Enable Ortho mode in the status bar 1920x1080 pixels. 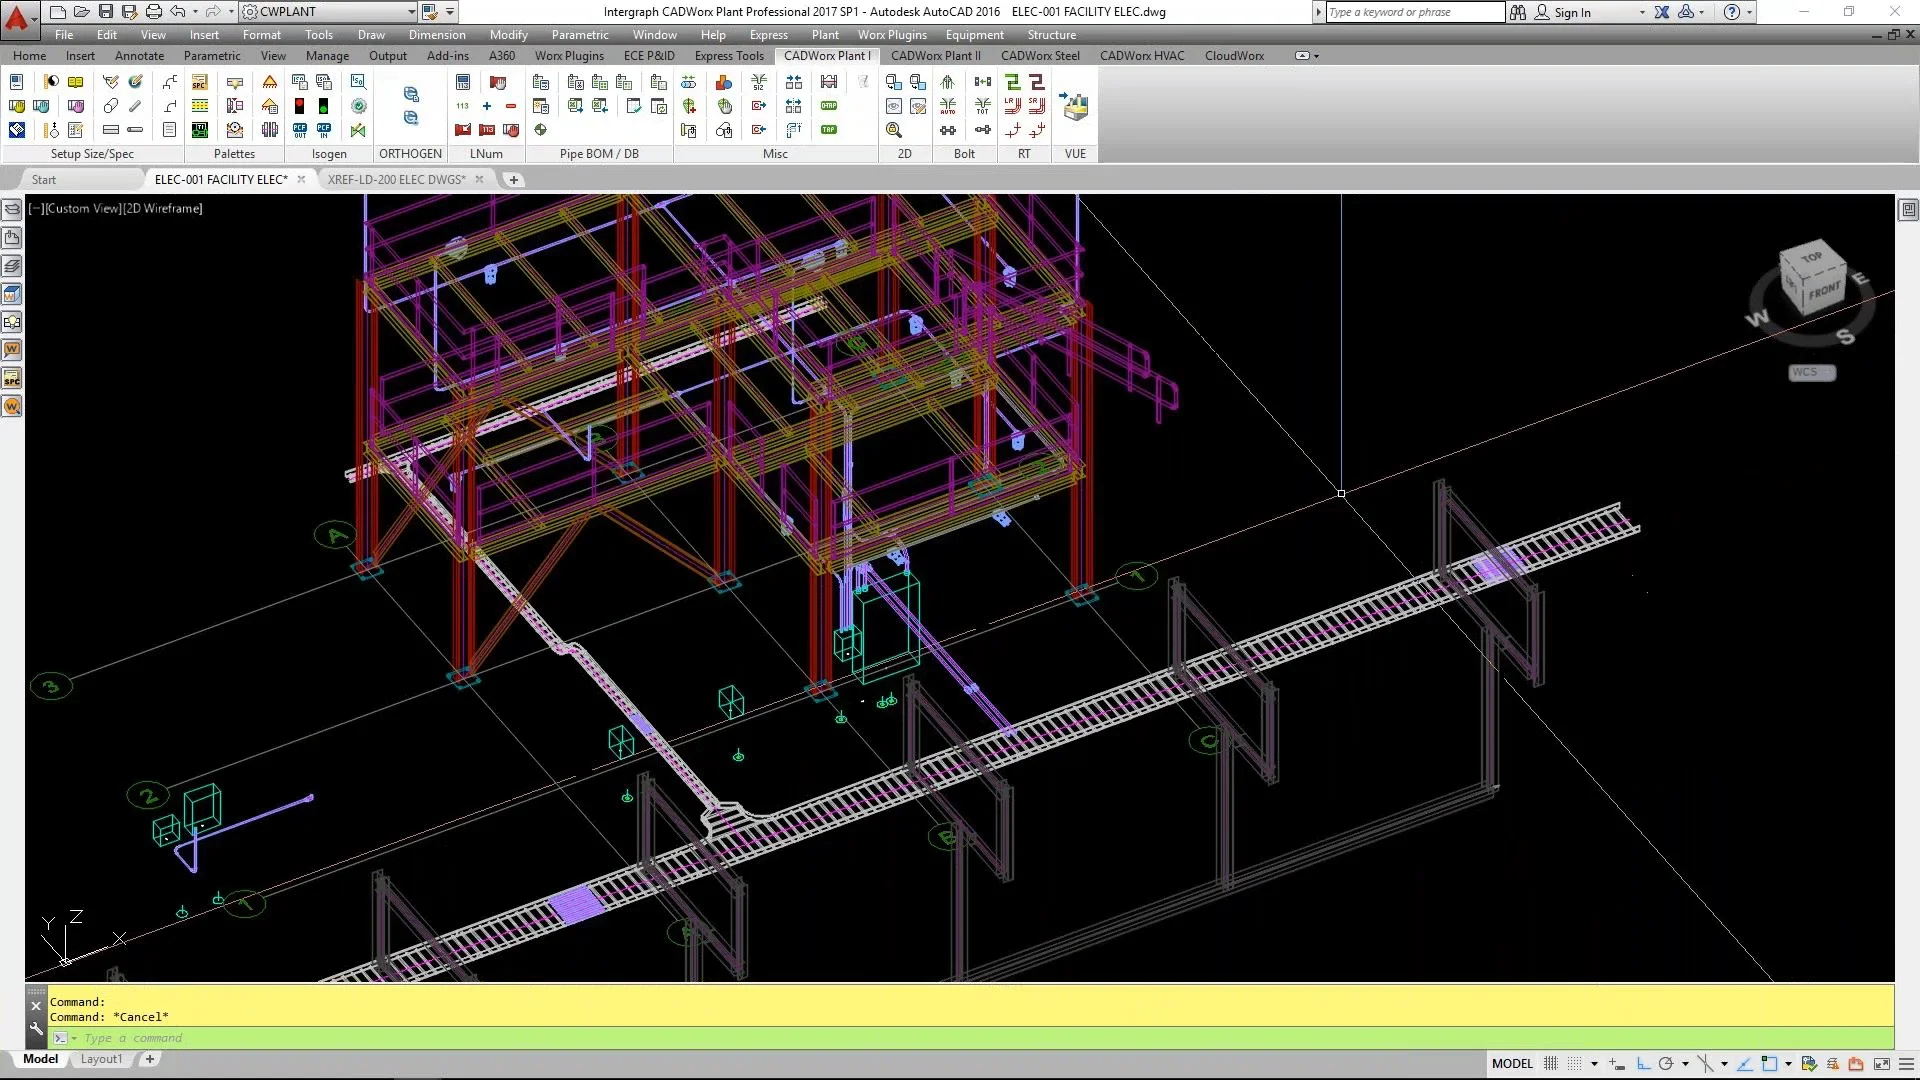pos(1644,1064)
